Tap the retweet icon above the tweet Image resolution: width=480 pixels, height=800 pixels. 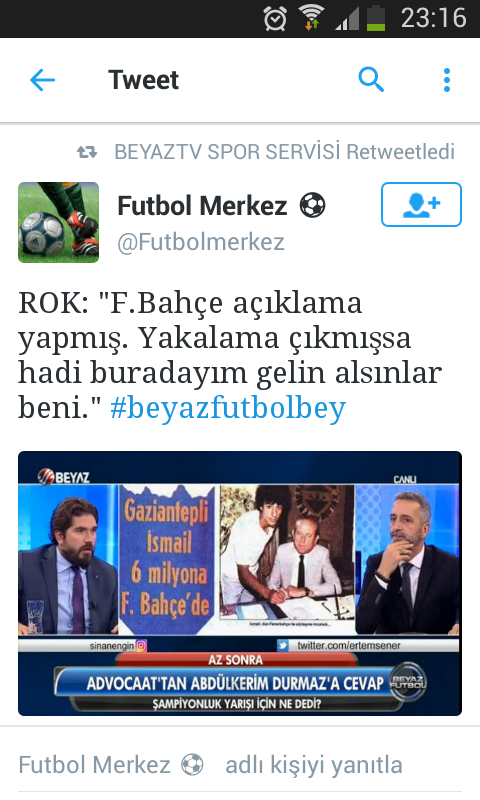tap(87, 152)
